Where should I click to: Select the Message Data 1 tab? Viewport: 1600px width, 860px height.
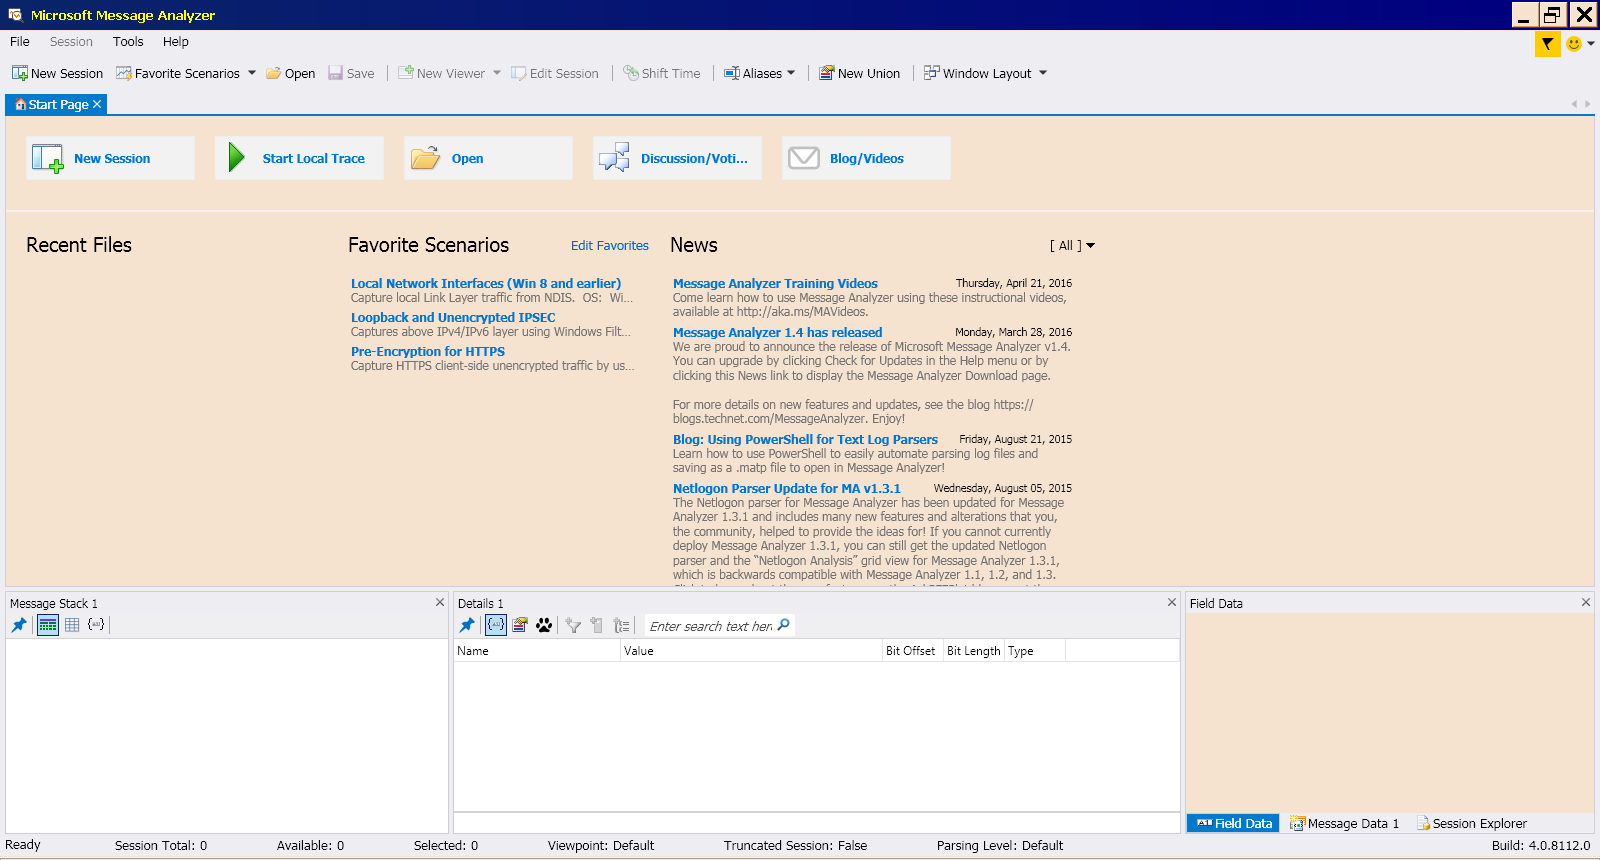(1344, 824)
